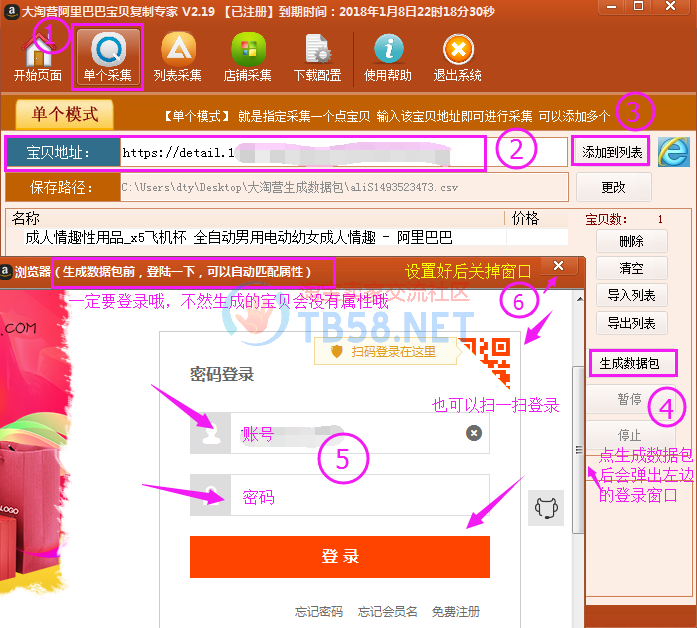Open the 免费注册 link
The width and height of the screenshot is (697, 628).
coord(456,612)
